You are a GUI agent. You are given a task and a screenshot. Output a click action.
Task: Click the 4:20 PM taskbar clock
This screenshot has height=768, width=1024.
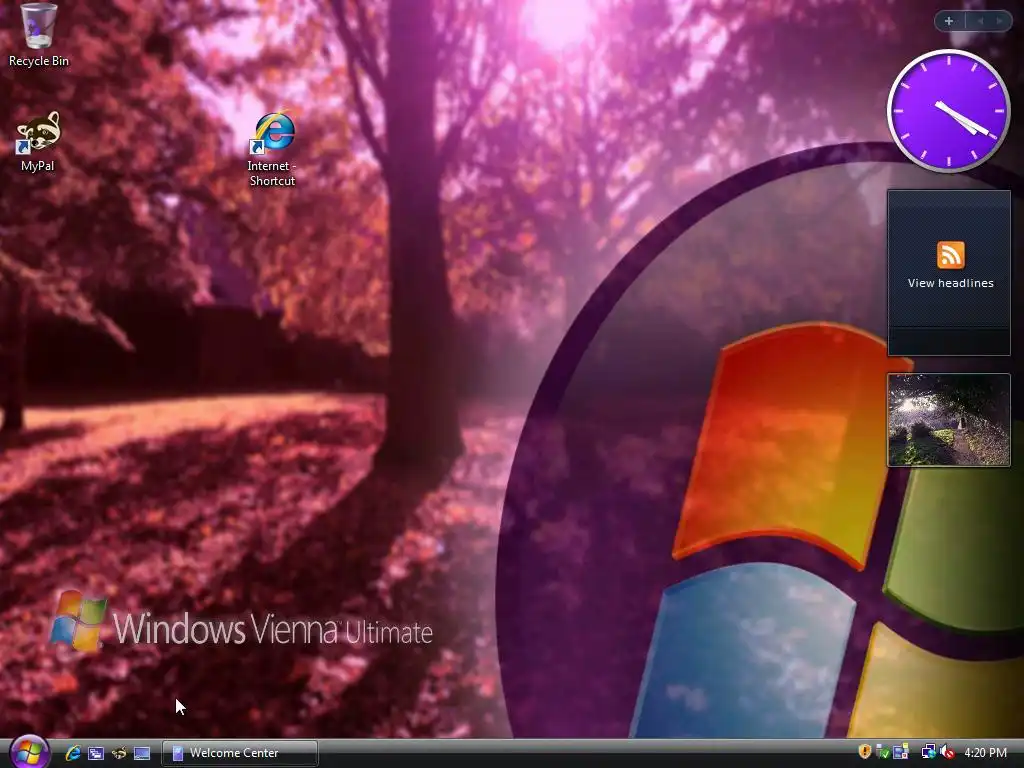(985, 753)
